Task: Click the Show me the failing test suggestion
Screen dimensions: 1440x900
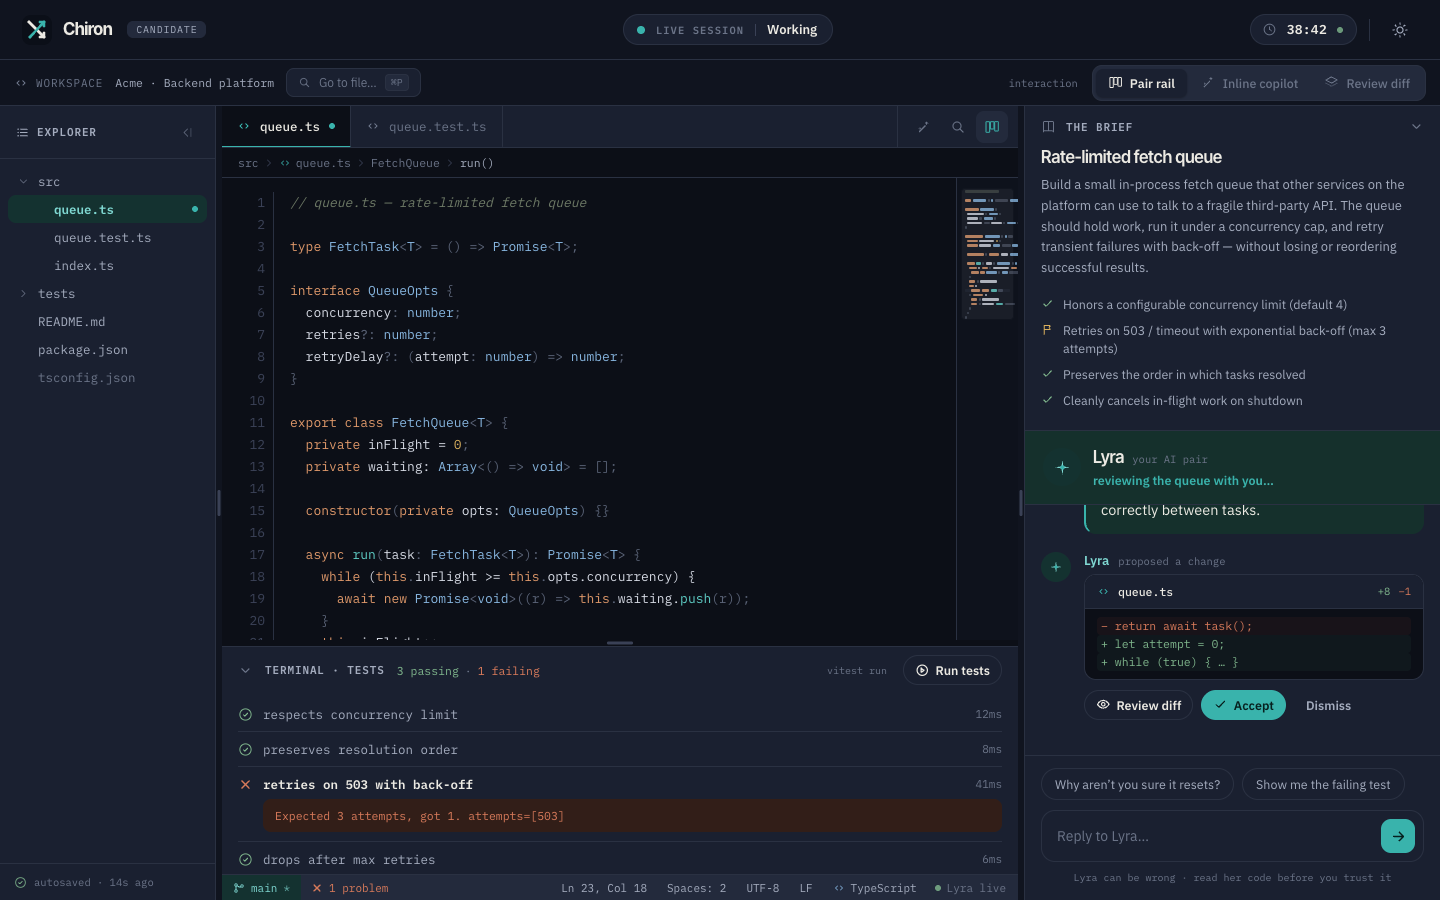Action: tap(1323, 784)
